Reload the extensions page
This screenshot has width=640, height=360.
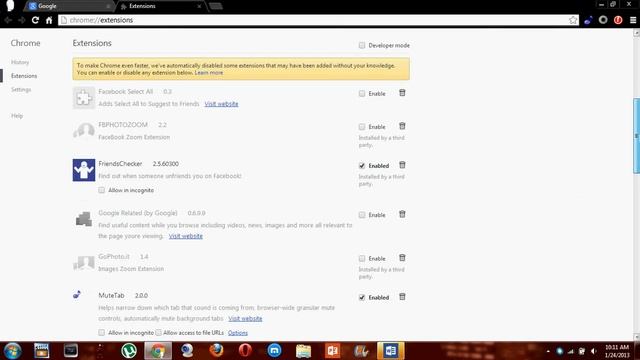35,20
